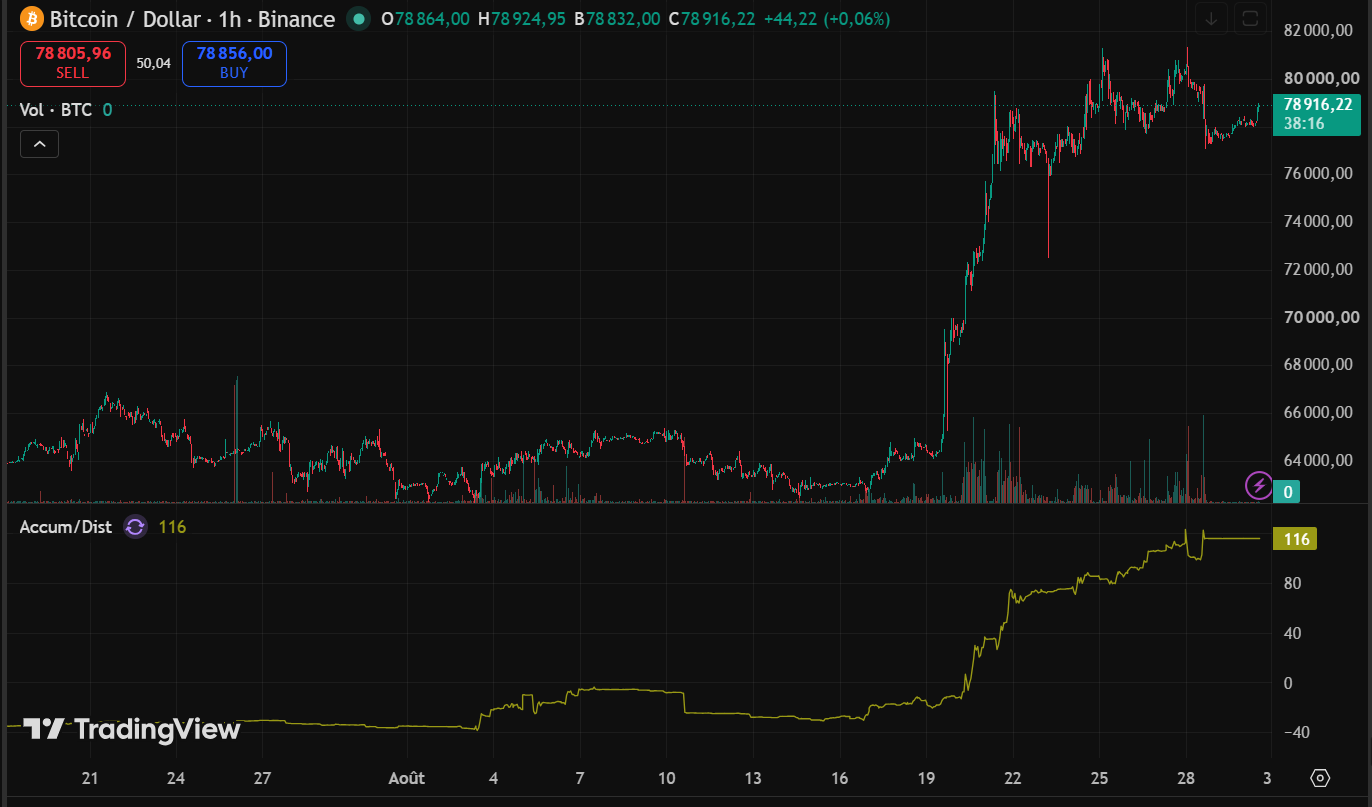Click the SELL button at 78 805,96
Viewport: 1372px width, 807px height.
click(73, 63)
